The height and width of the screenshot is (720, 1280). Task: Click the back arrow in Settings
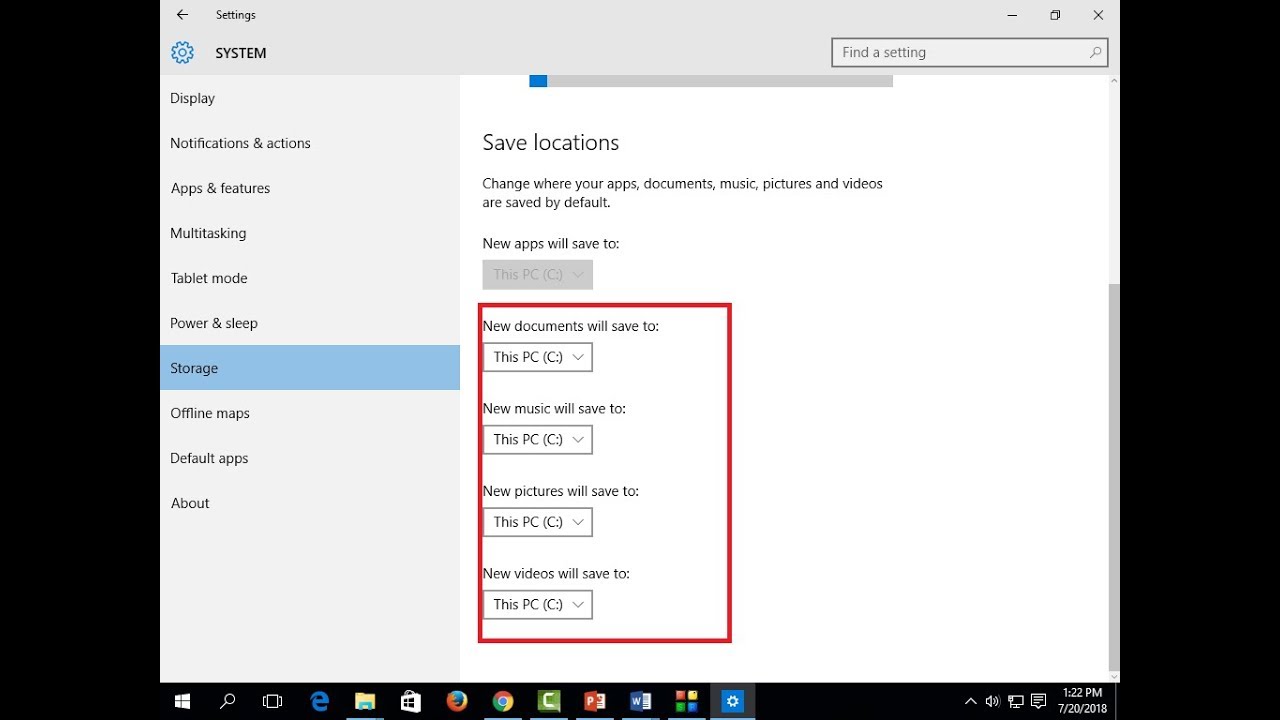tap(181, 15)
